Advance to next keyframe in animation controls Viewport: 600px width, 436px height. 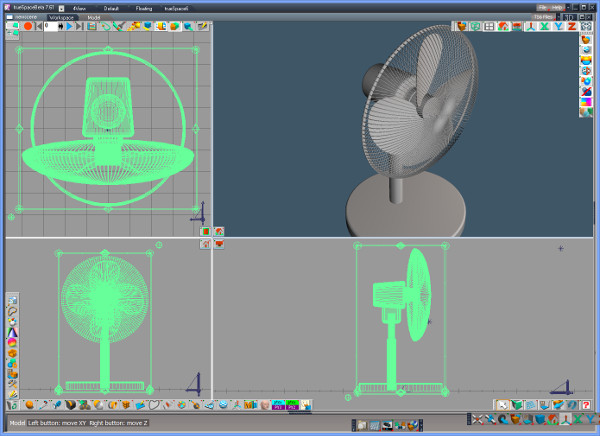point(79,26)
